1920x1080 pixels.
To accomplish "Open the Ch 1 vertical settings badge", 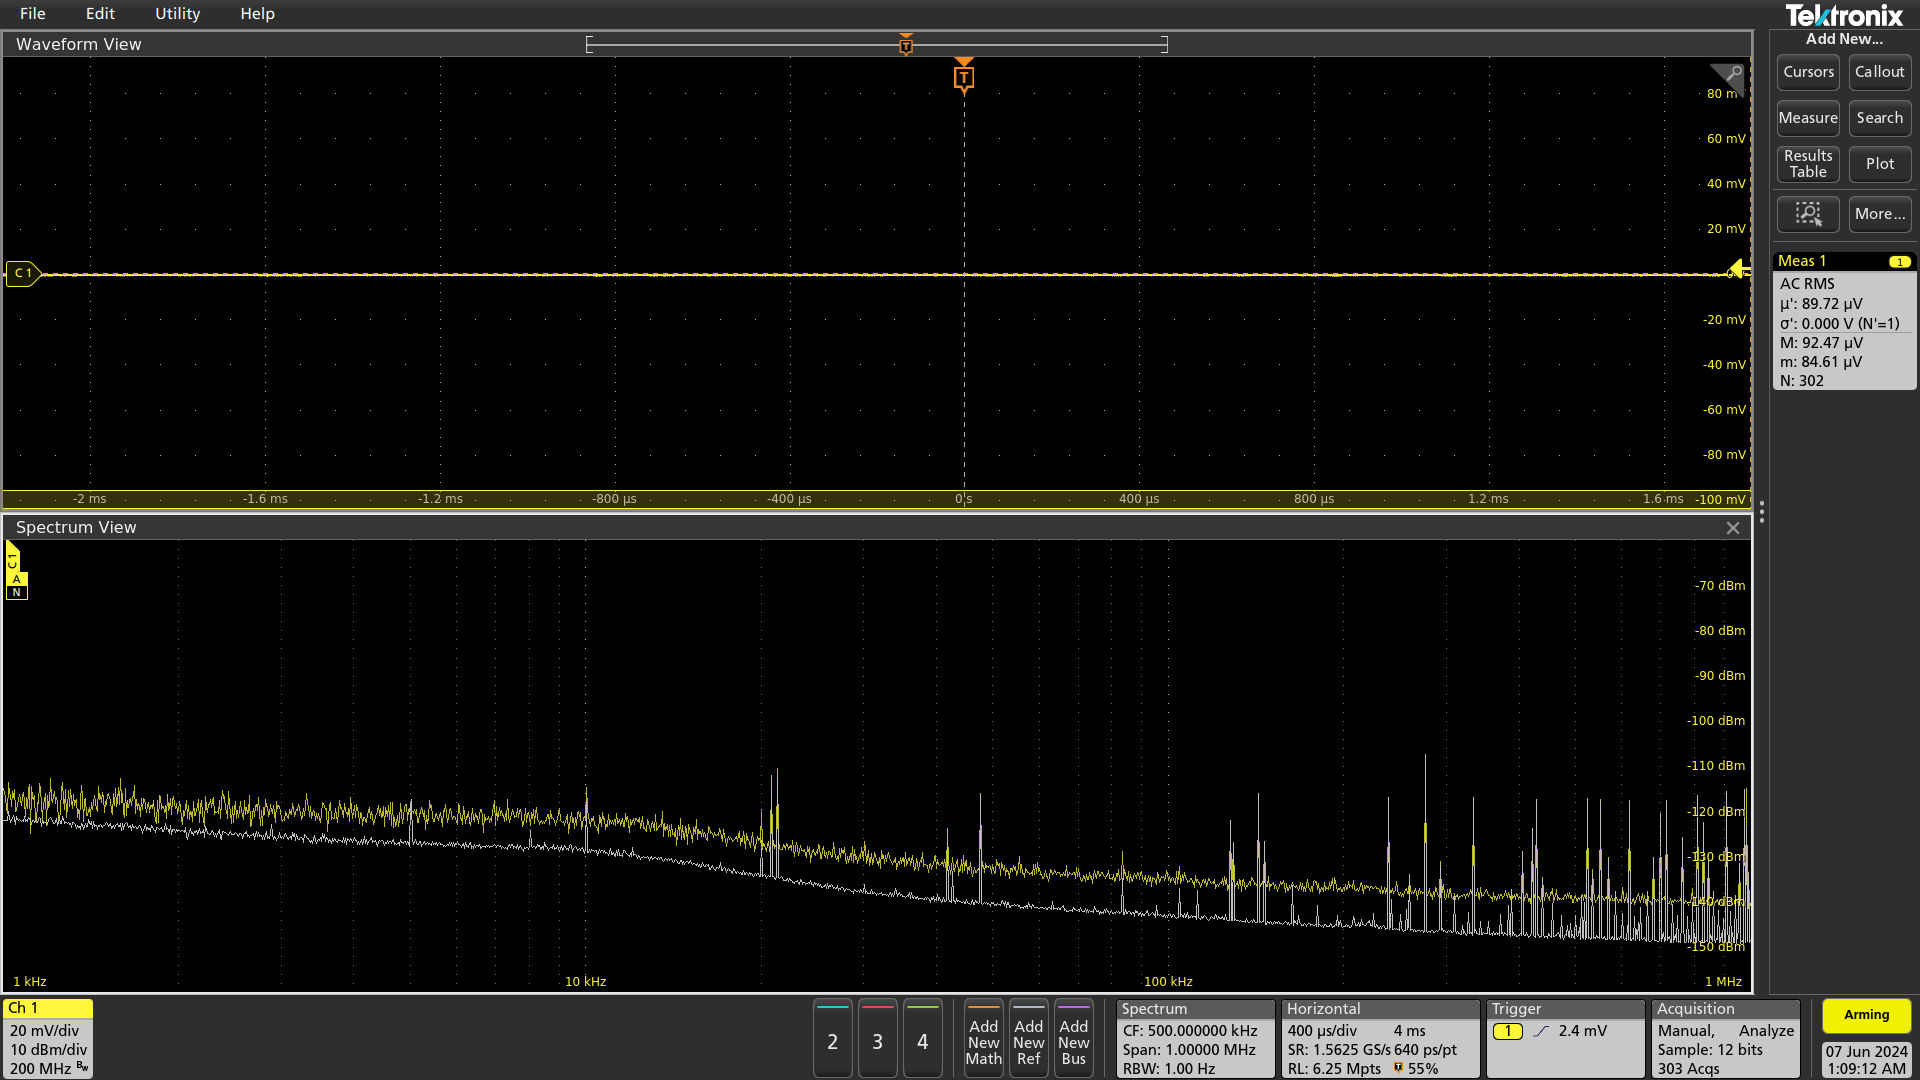I will pyautogui.click(x=48, y=1039).
